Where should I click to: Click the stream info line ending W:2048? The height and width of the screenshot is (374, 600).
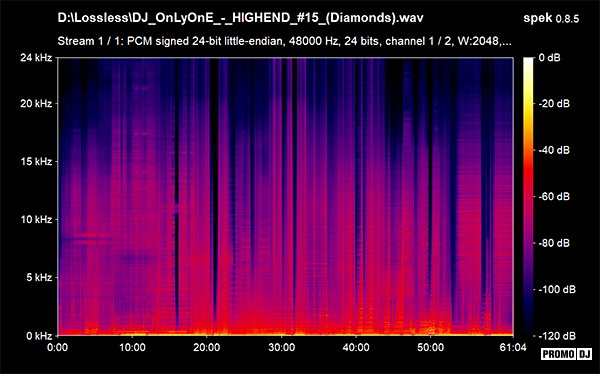coord(284,41)
